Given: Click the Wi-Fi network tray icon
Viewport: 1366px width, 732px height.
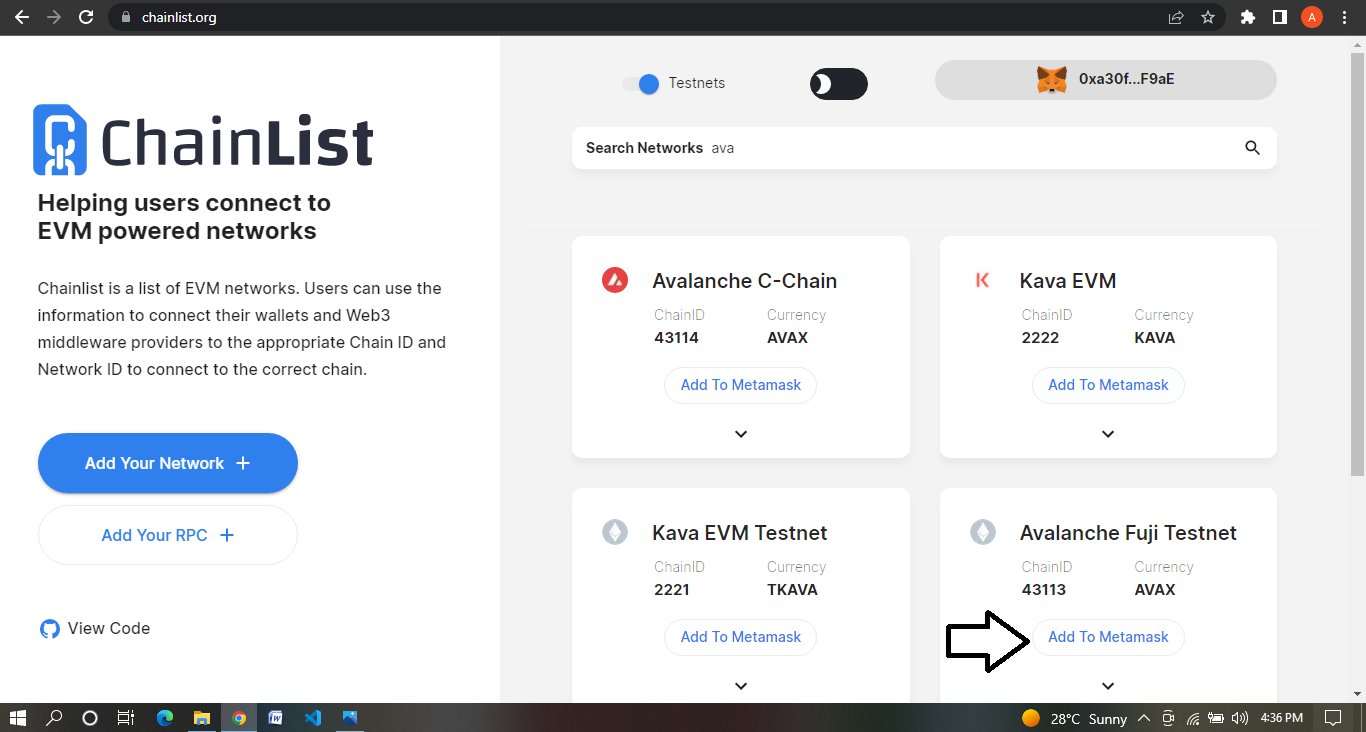Looking at the screenshot, I should click(1193, 718).
